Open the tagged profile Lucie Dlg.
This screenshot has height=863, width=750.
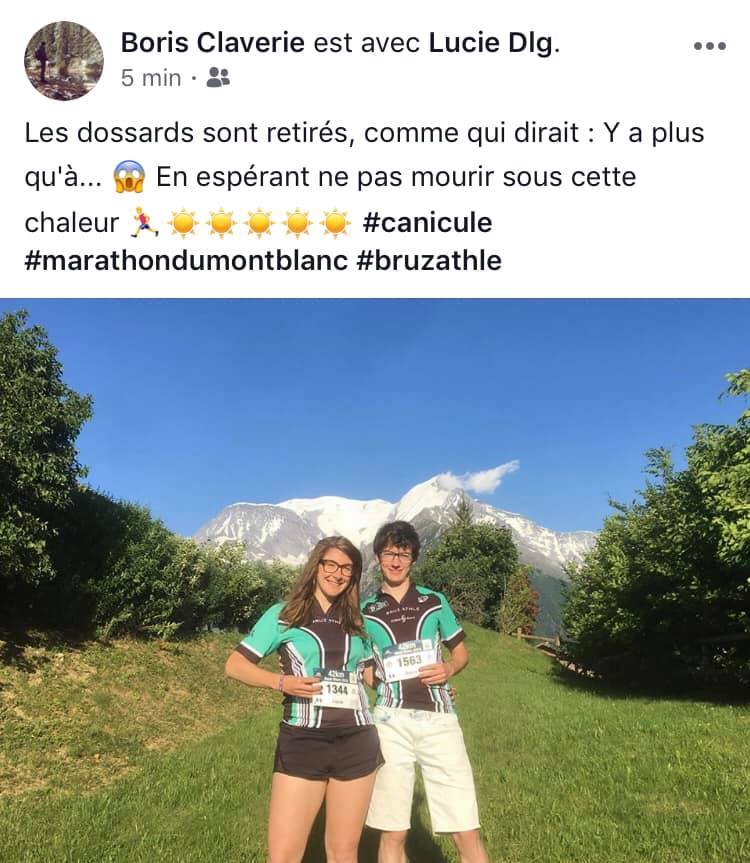[x=494, y=43]
